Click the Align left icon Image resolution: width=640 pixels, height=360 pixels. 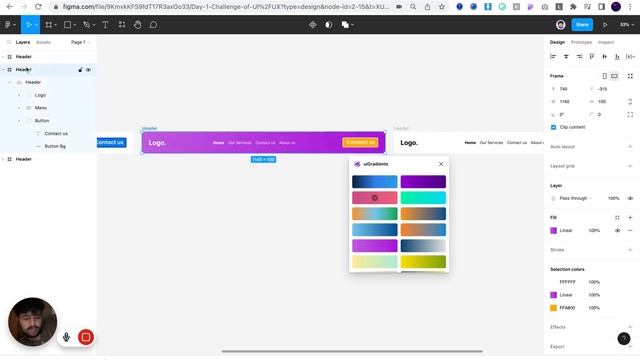click(x=553, y=57)
